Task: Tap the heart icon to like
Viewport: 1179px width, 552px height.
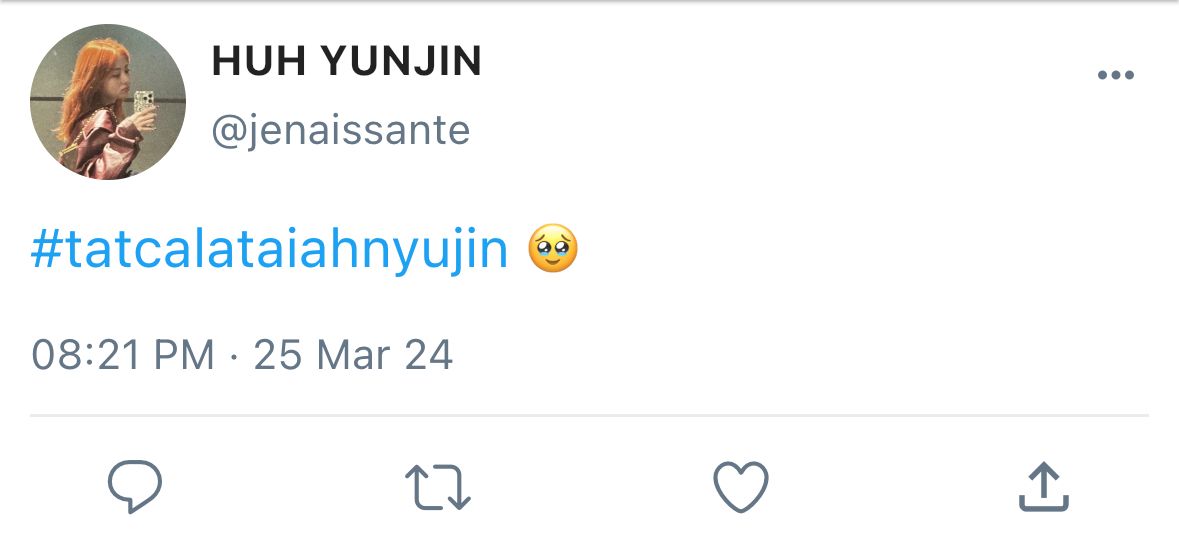Action: [x=741, y=487]
